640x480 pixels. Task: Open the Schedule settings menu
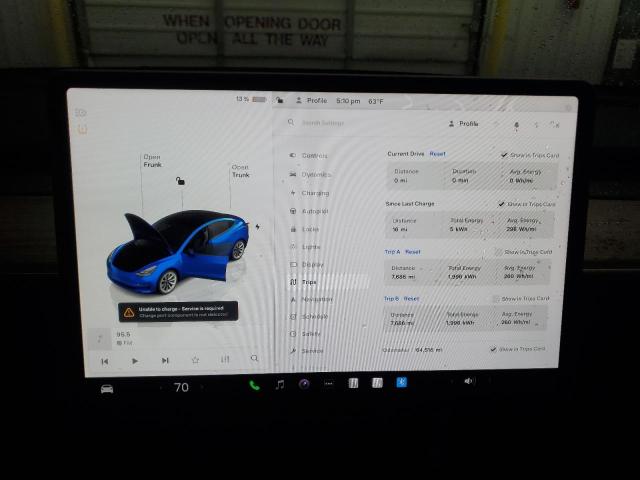pos(309,316)
